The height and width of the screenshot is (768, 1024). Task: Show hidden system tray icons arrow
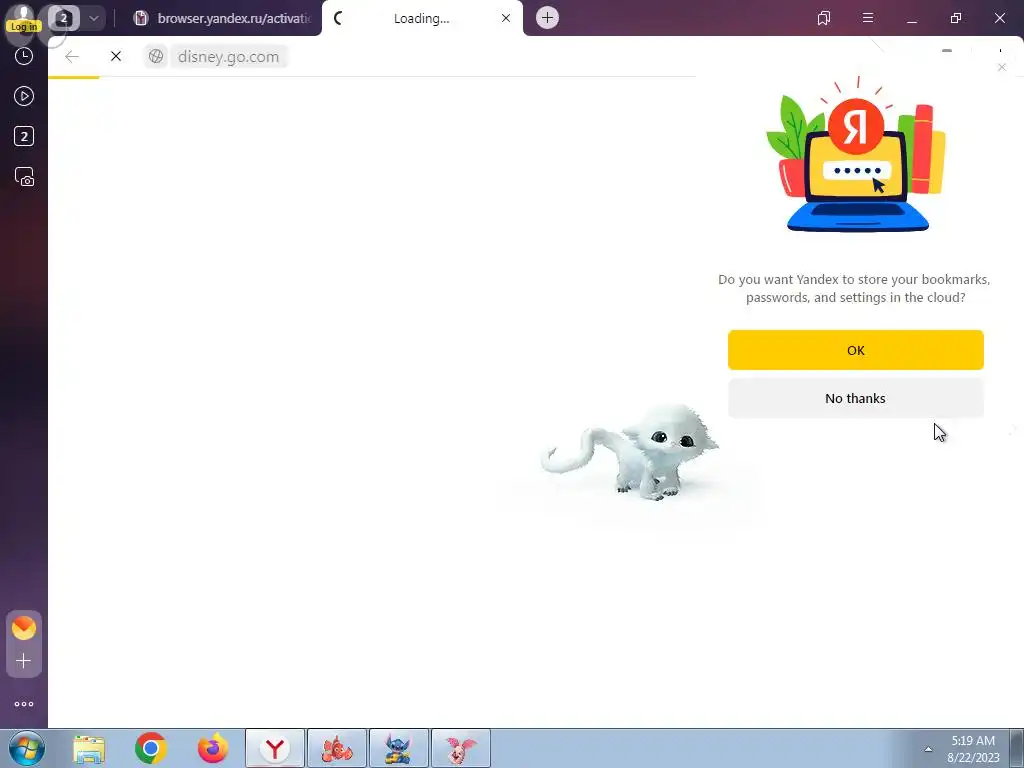(x=928, y=749)
